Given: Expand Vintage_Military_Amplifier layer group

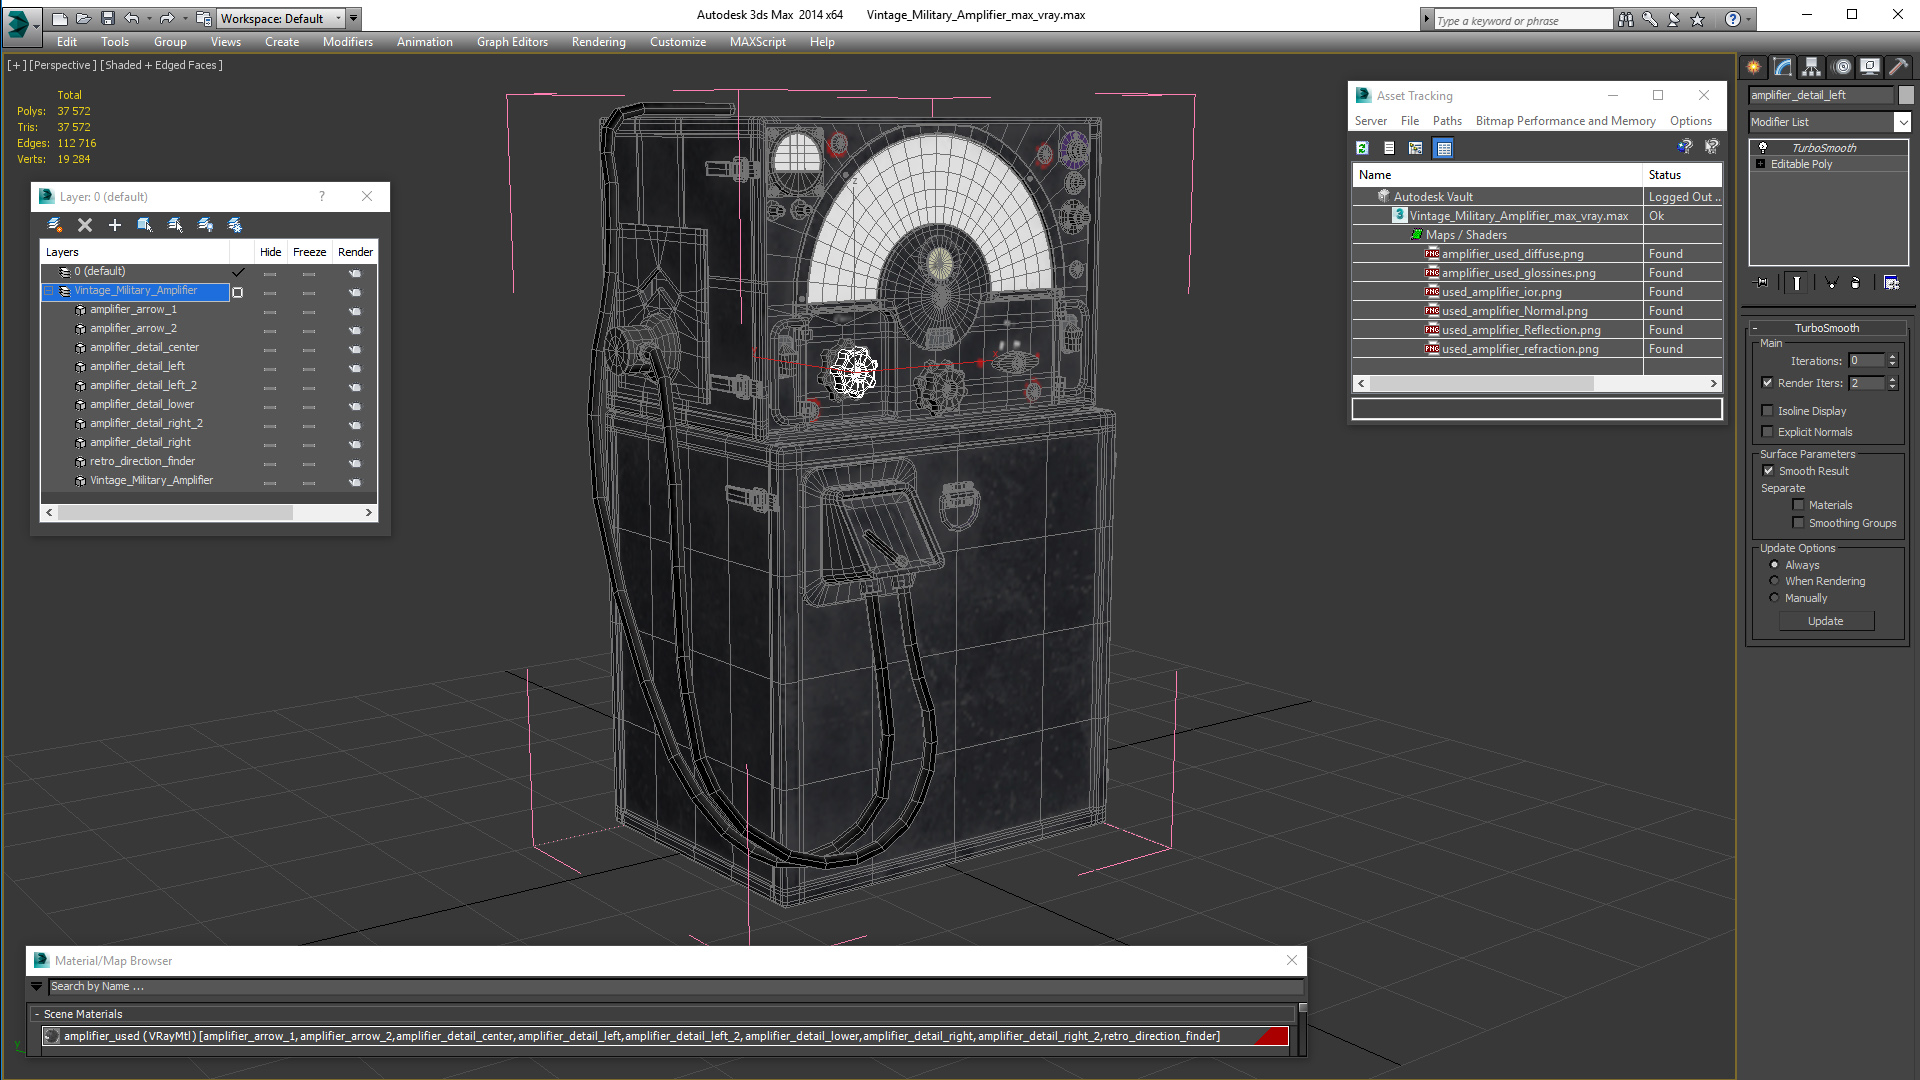Looking at the screenshot, I should [x=47, y=290].
